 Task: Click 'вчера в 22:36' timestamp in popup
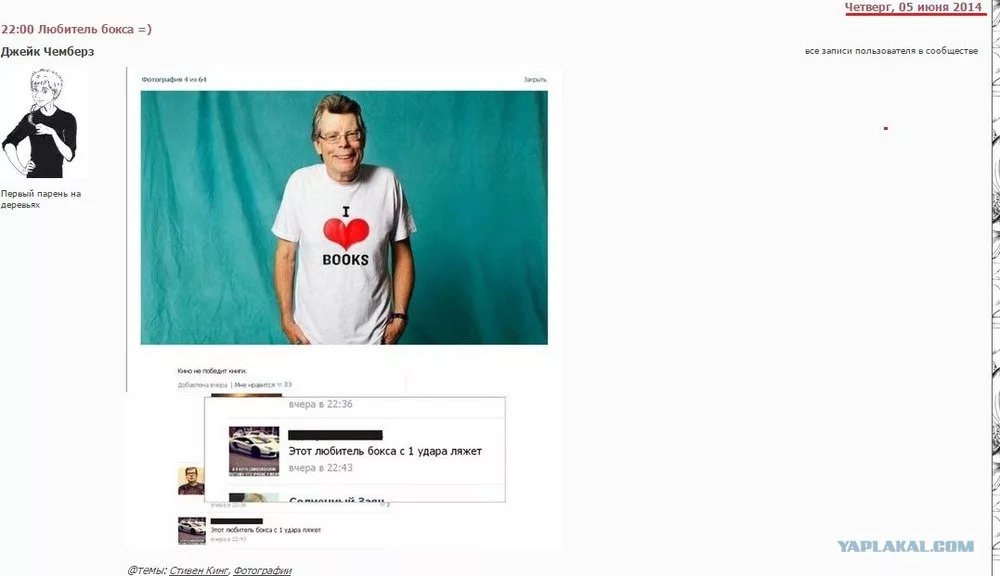tap(320, 404)
